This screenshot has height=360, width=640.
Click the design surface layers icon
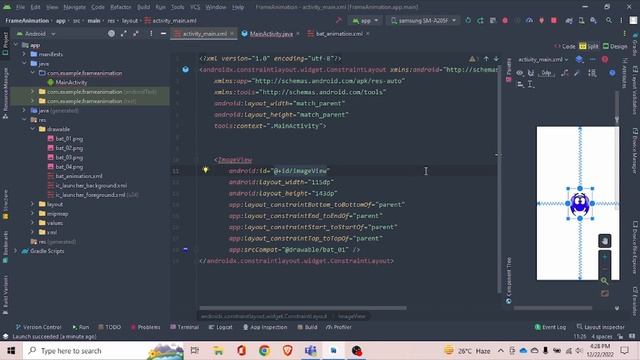(579, 60)
